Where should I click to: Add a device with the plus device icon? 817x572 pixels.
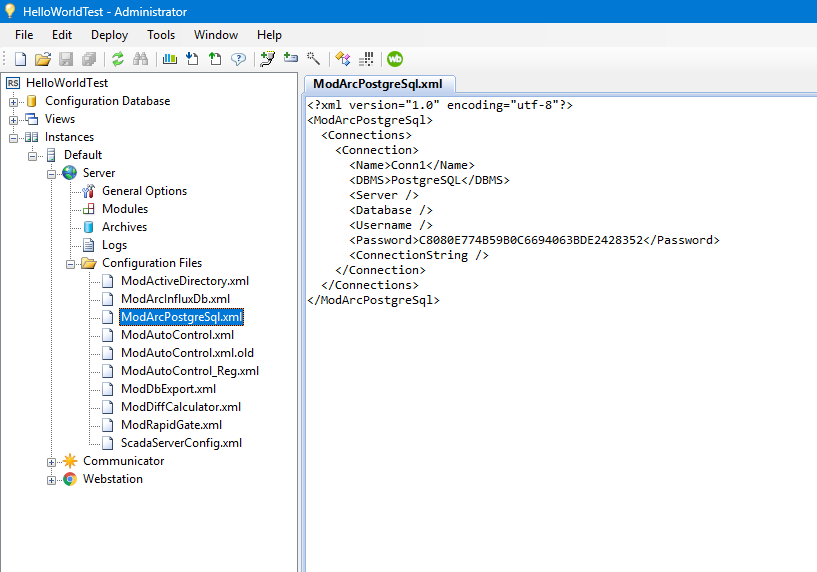tap(291, 58)
